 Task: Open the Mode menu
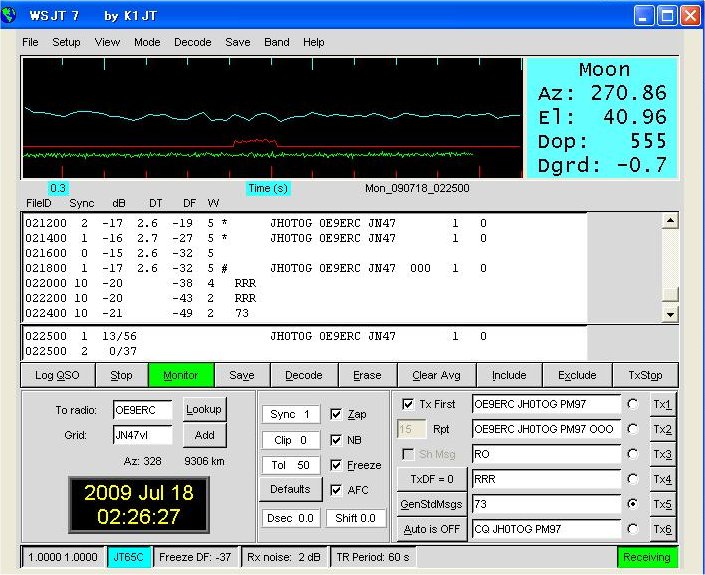[x=147, y=42]
